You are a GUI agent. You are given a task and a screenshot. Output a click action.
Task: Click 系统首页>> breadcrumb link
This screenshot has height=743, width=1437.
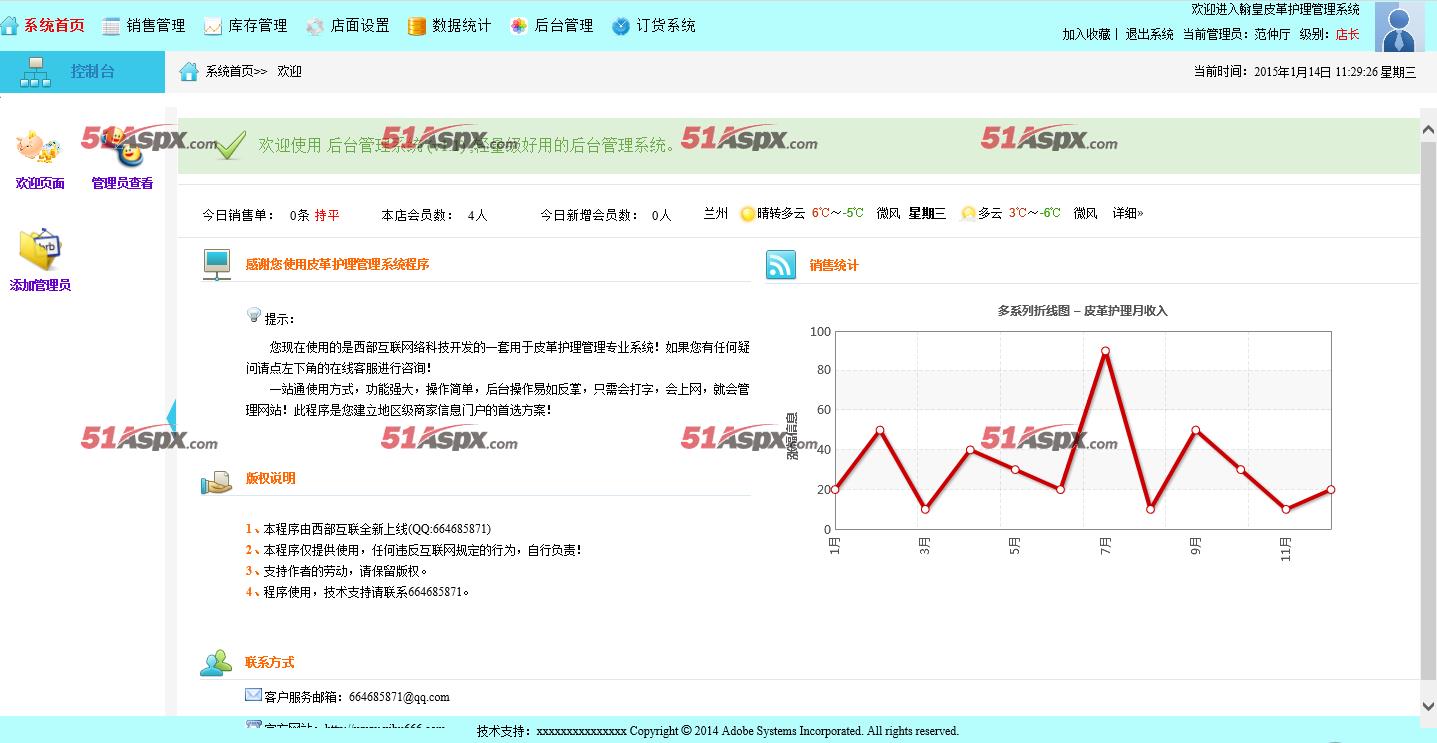[x=237, y=72]
